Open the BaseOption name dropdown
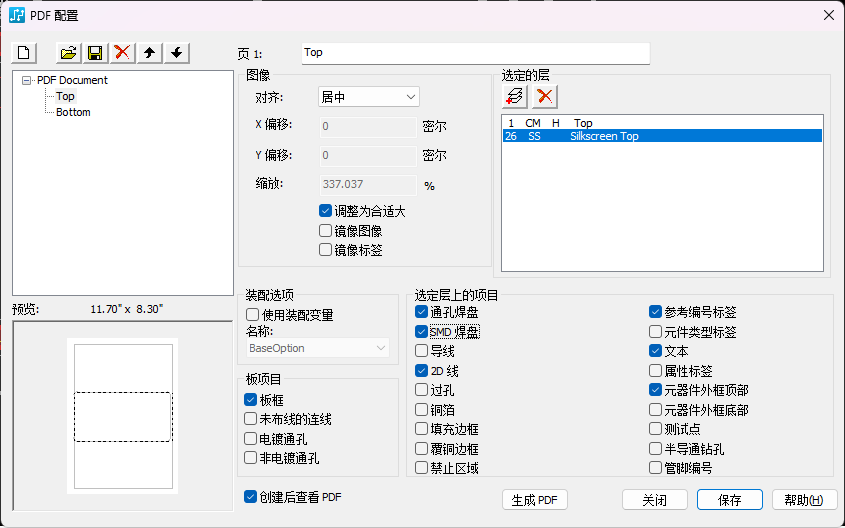Screen dimensions: 845x528 point(318,348)
